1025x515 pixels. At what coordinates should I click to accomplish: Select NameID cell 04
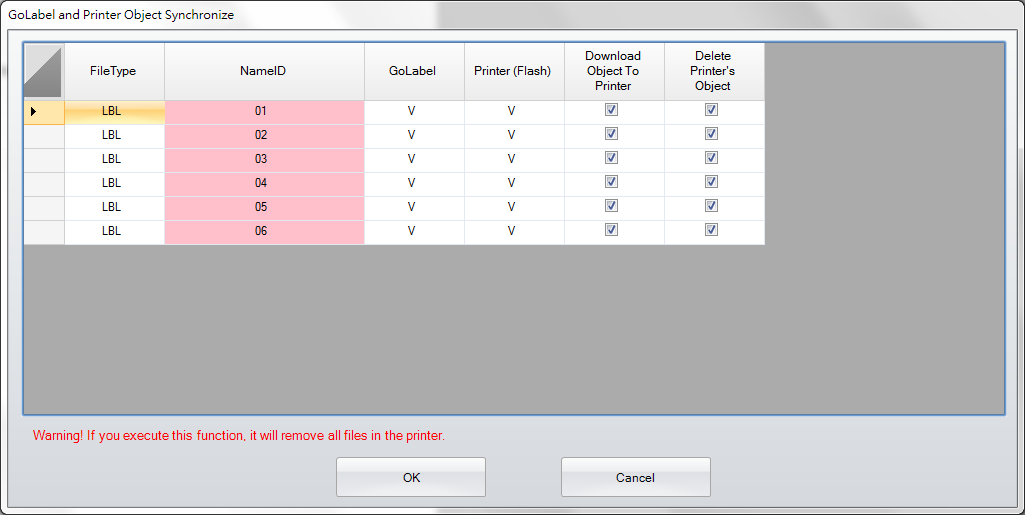264,184
